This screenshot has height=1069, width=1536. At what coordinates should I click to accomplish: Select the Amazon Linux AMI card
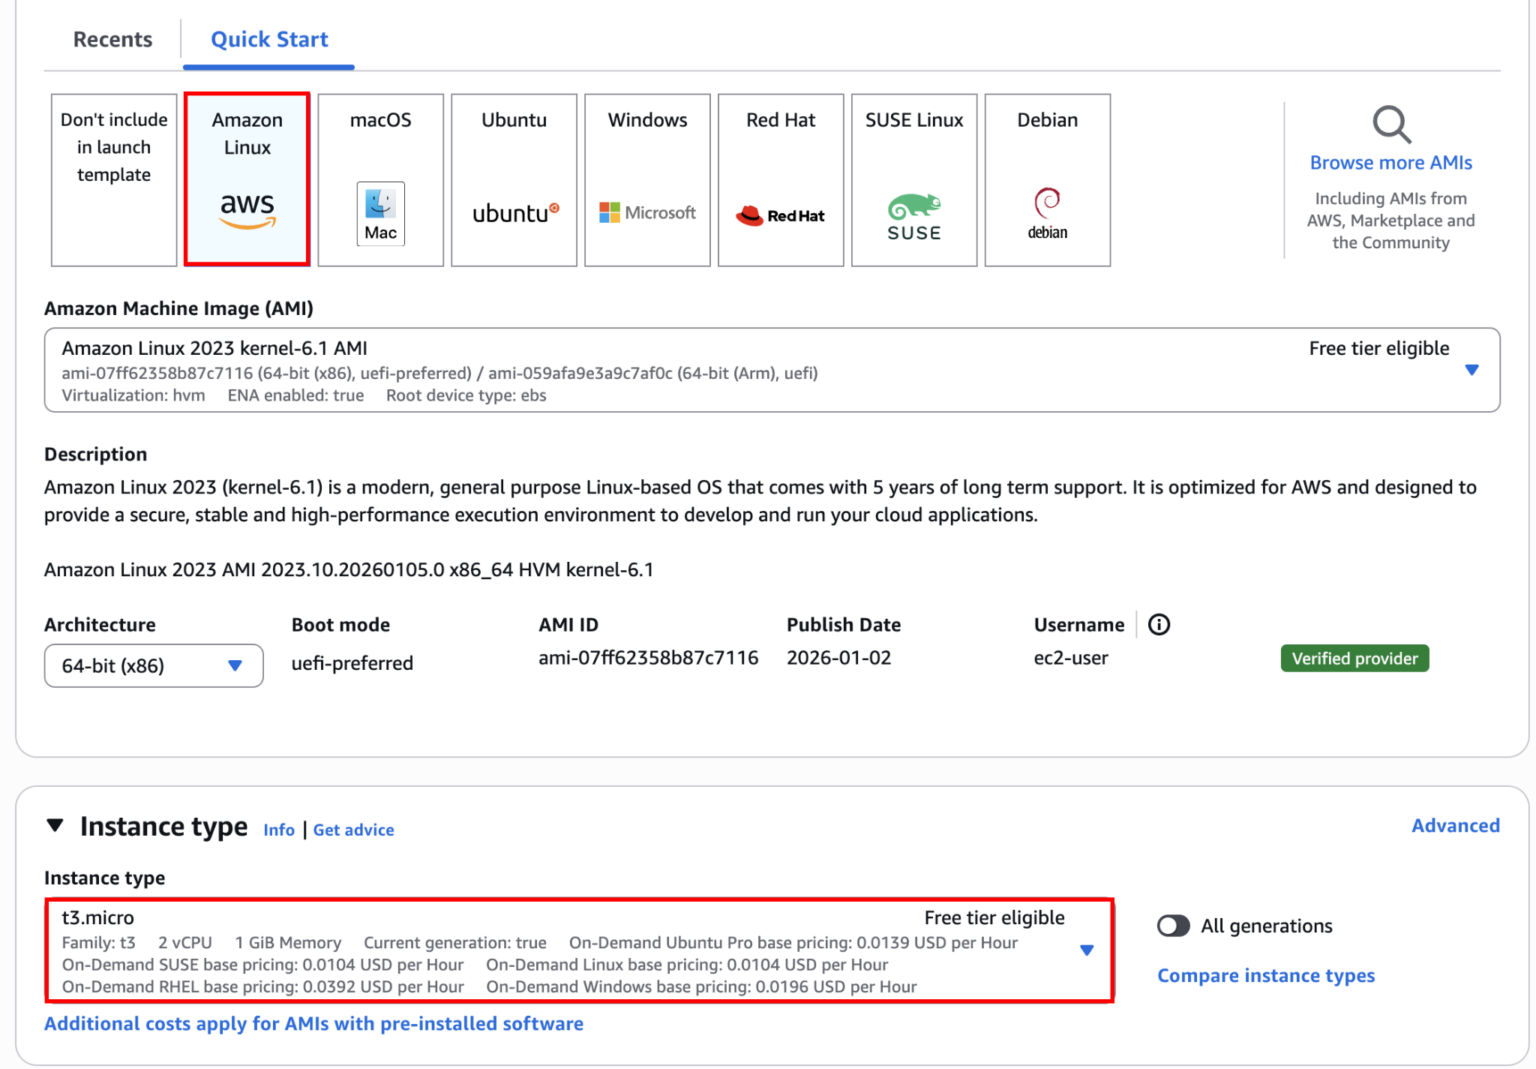coord(246,178)
